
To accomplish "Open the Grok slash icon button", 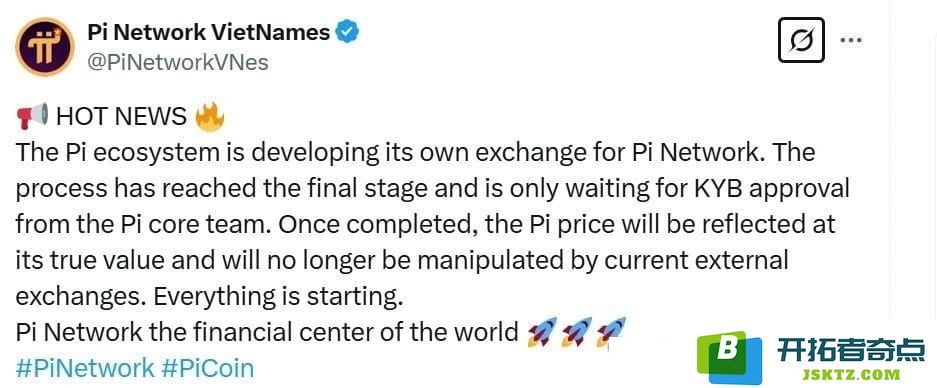I will [801, 40].
